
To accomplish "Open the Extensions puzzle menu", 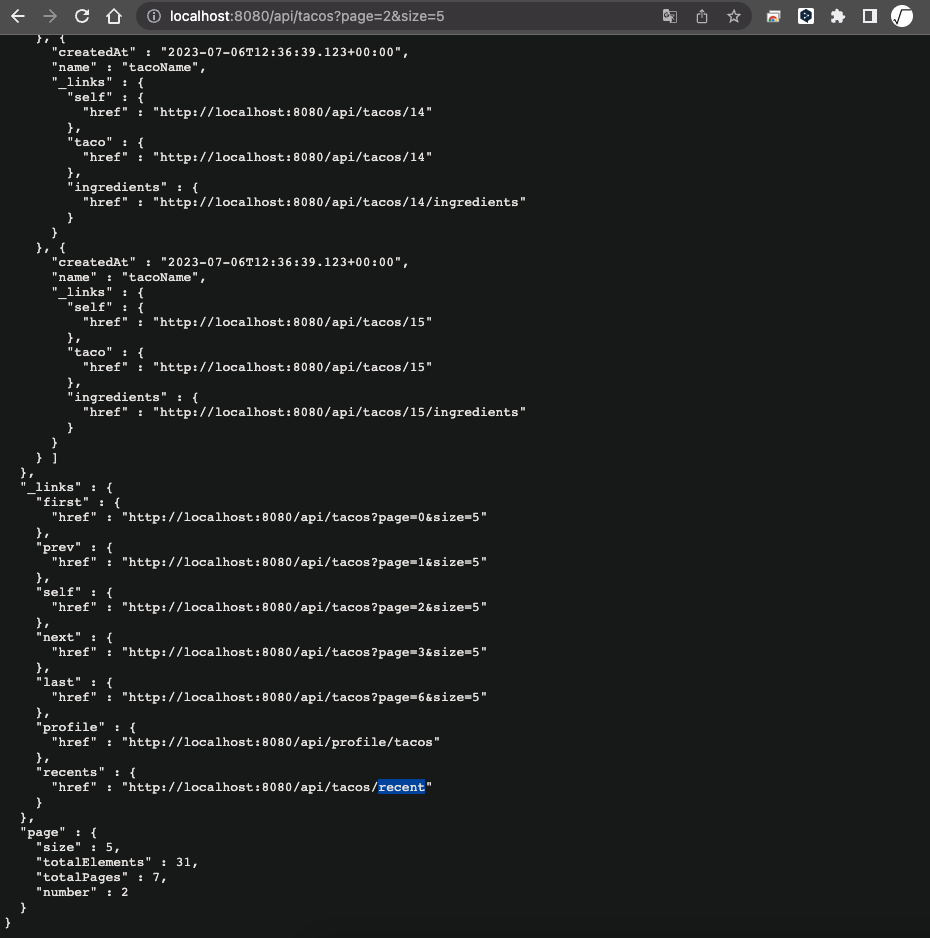I will coord(838,16).
